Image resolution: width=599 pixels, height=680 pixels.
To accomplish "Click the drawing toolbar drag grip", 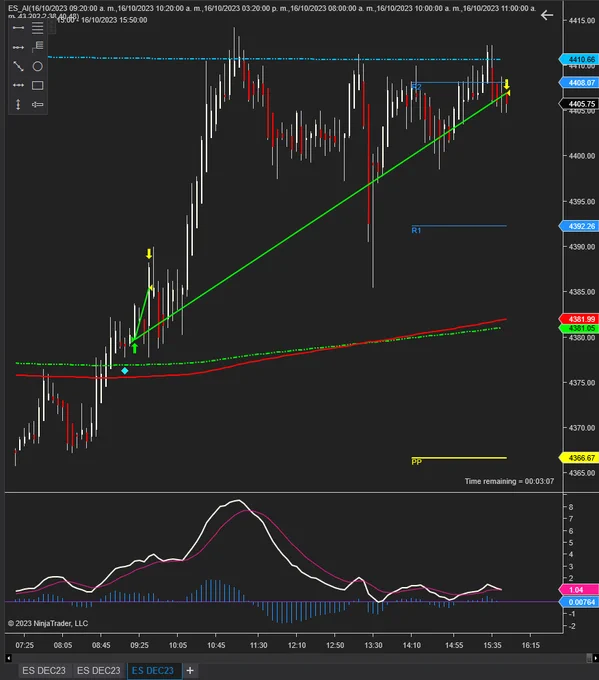I will pos(52,27).
